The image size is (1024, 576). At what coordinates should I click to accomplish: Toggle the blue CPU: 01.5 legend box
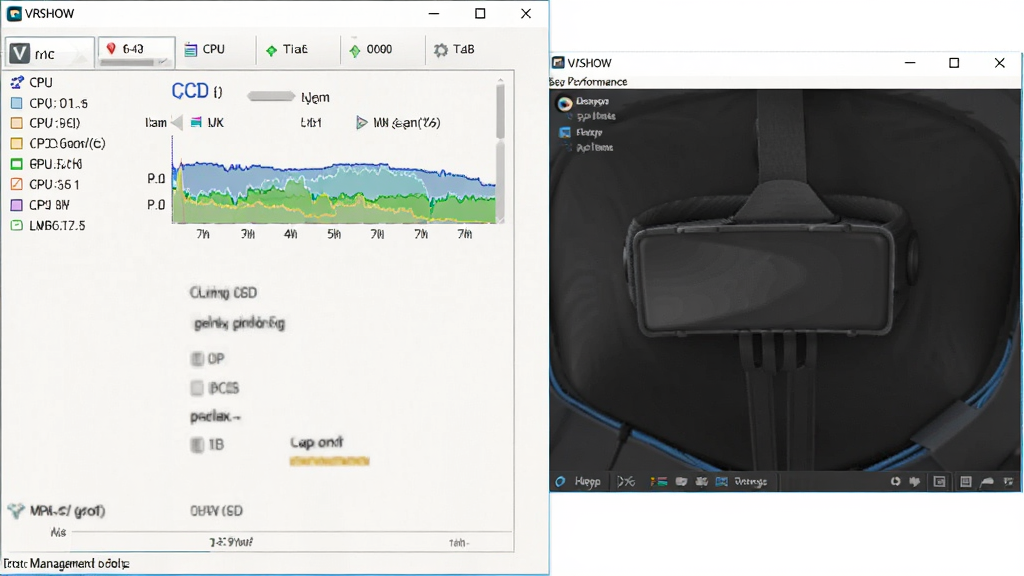coord(17,103)
